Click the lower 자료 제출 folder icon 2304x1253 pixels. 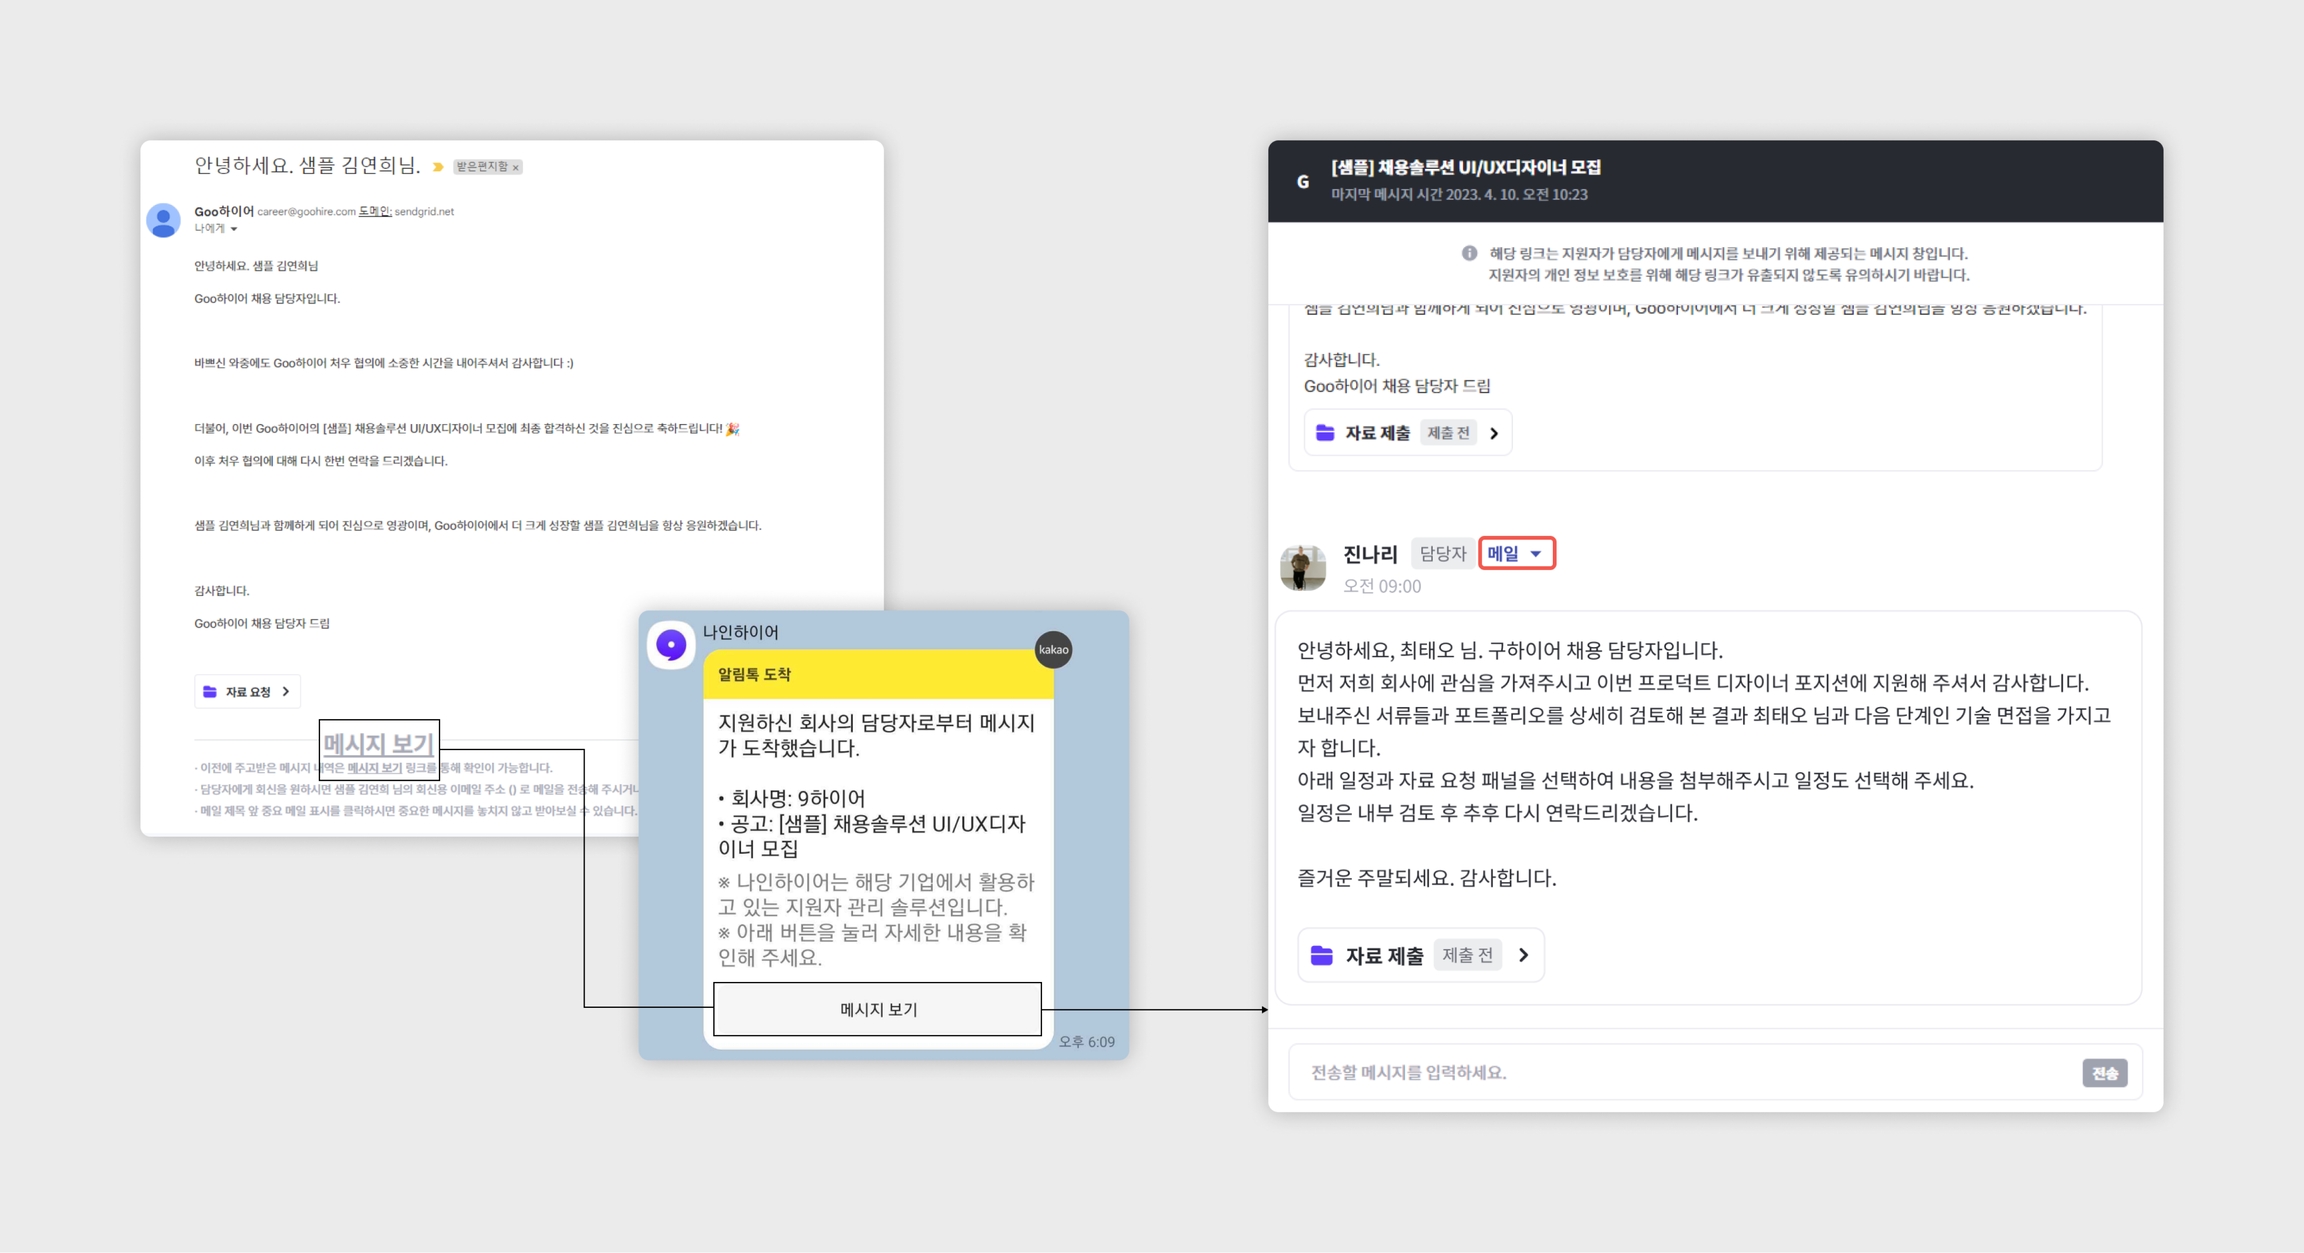click(x=1322, y=955)
